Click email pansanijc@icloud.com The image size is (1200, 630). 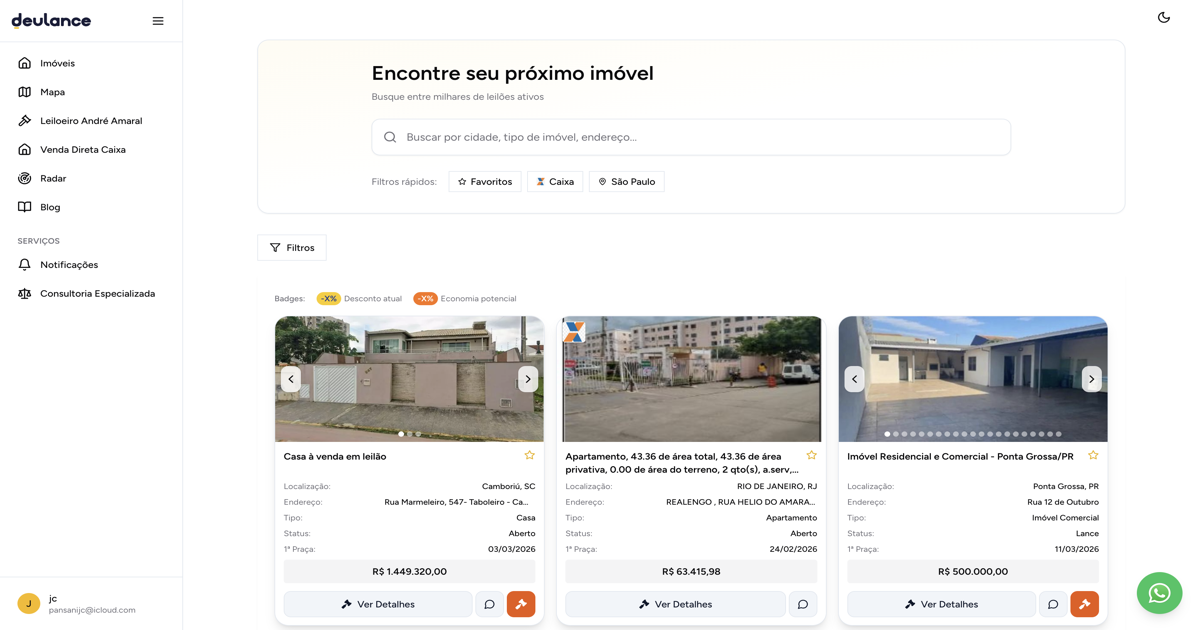click(92, 610)
